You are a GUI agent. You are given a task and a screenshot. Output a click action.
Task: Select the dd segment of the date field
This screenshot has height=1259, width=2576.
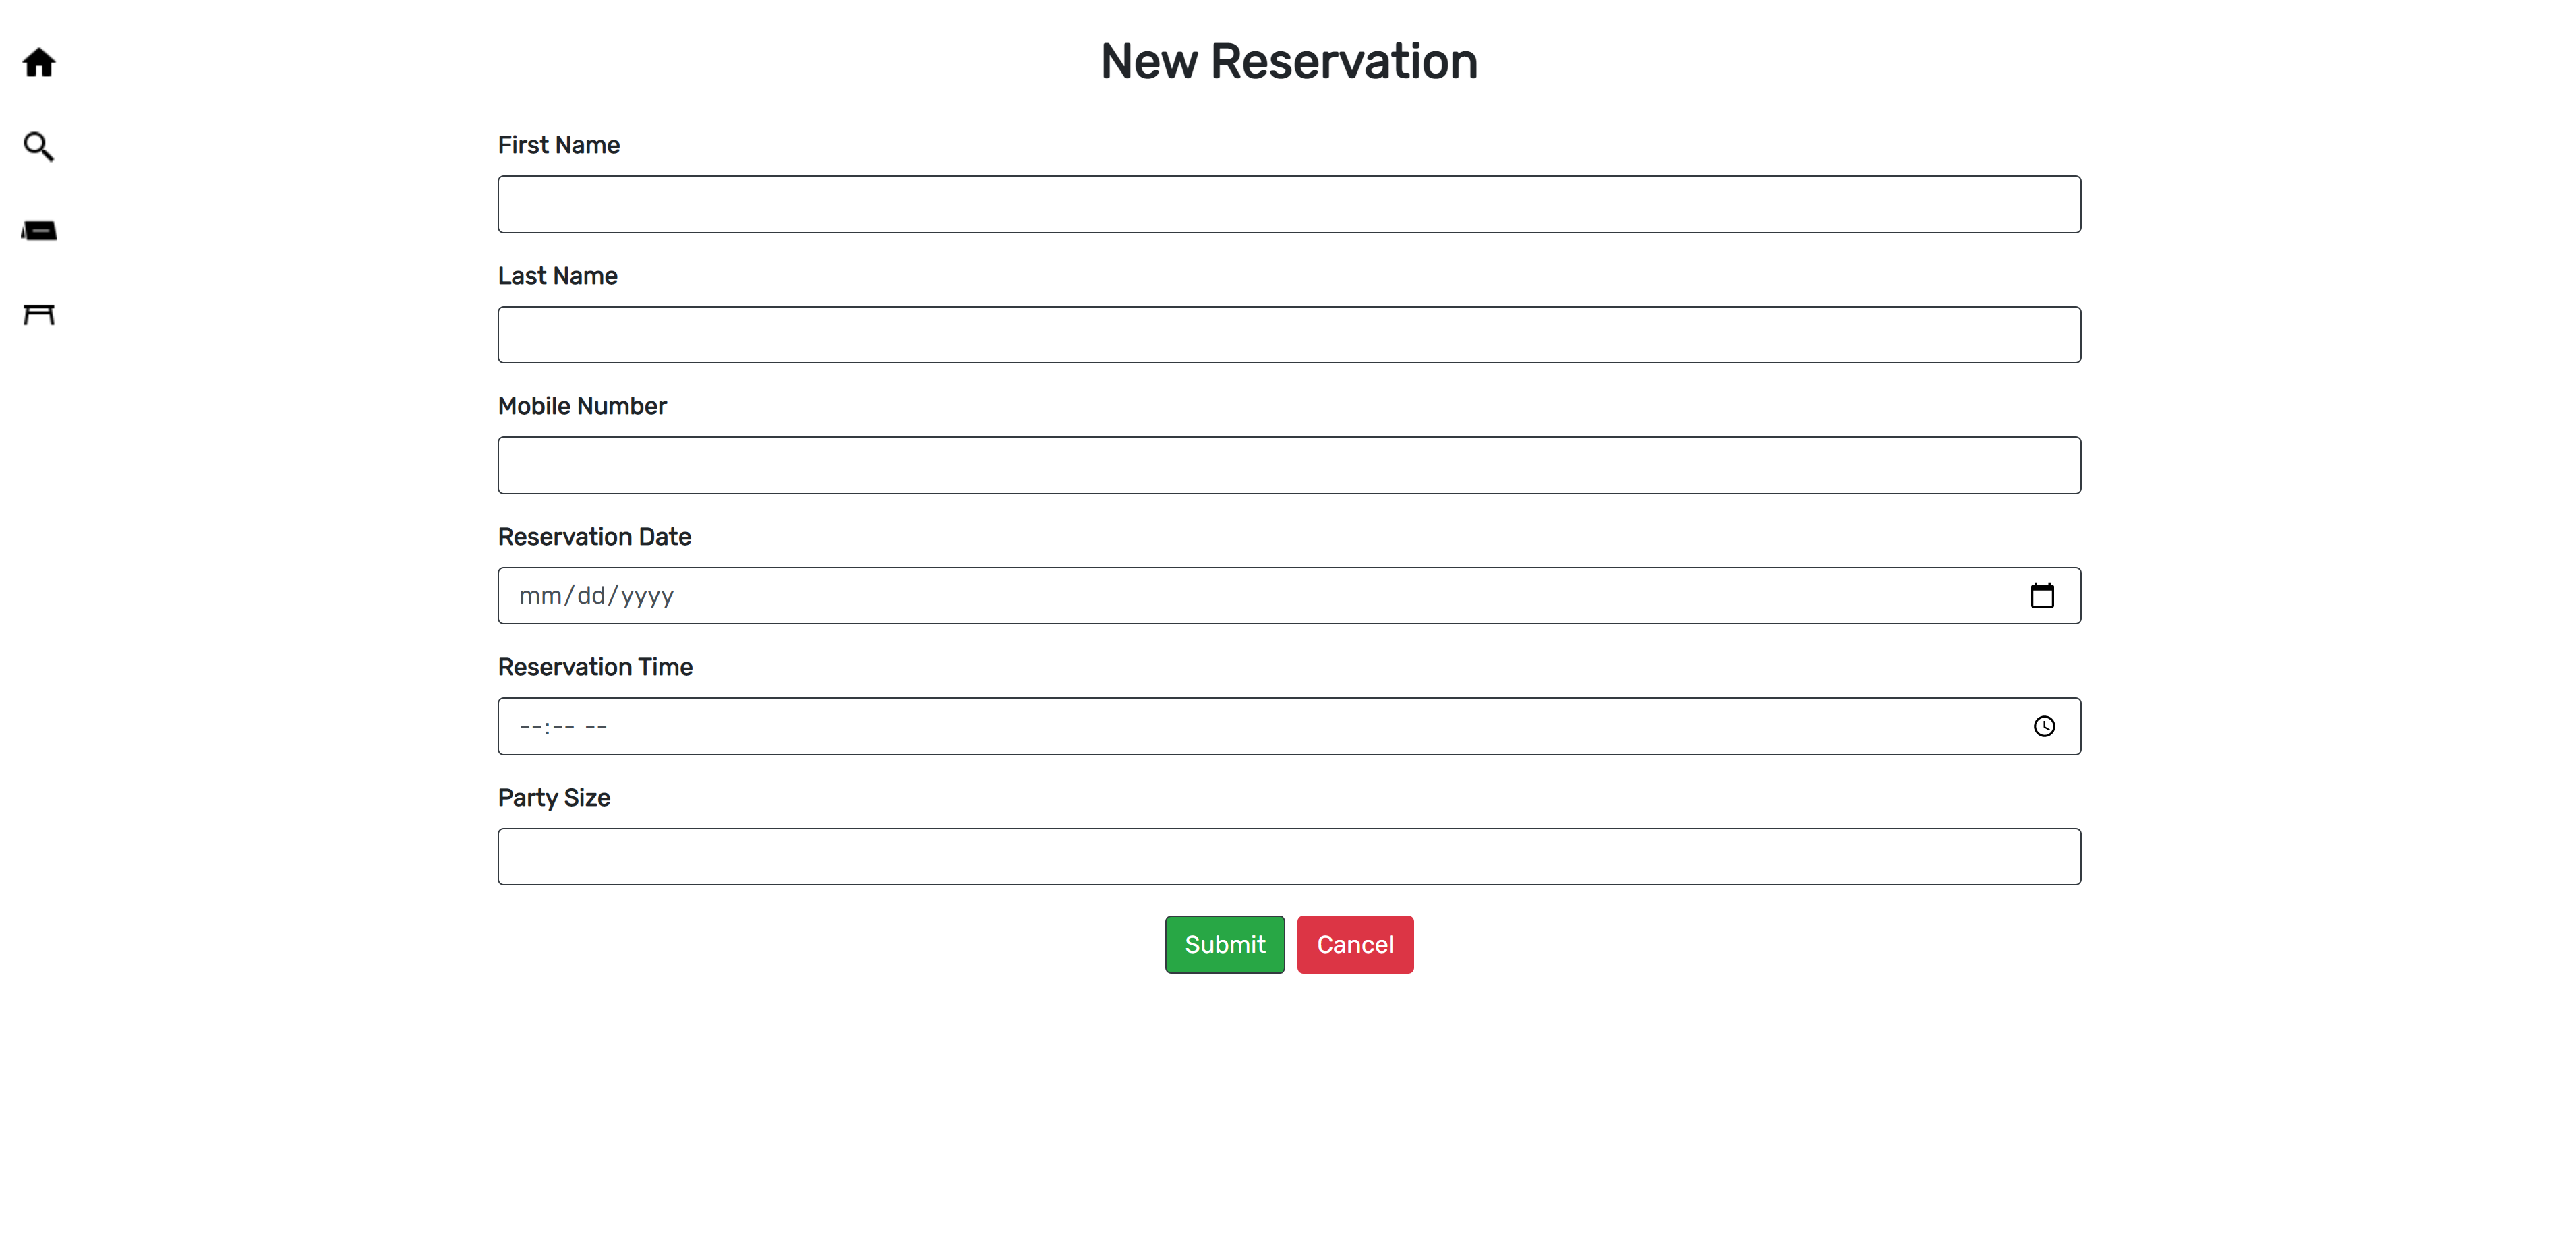tap(592, 595)
